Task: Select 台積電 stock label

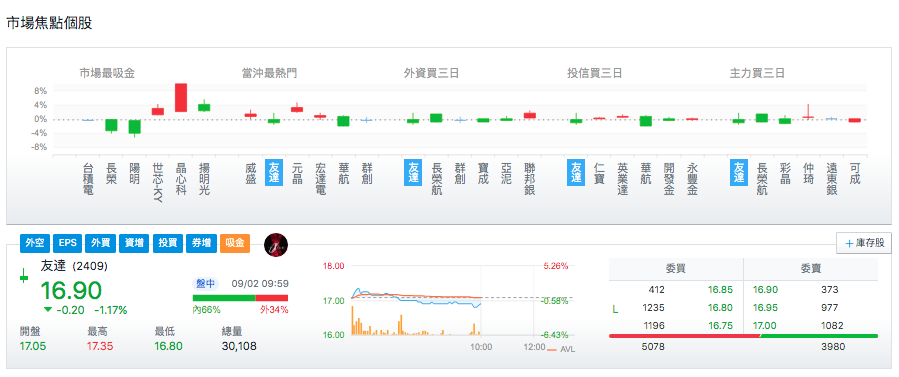Action: 88,178
